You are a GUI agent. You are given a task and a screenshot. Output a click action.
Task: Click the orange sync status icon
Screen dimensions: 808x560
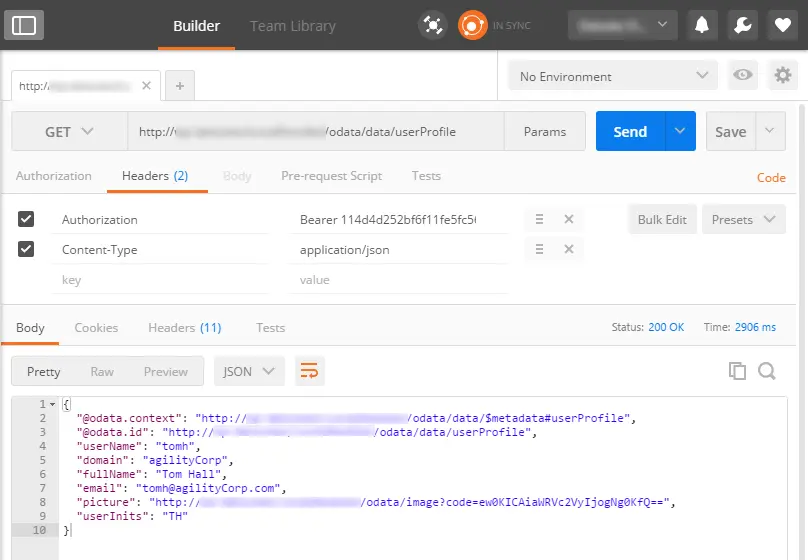tap(473, 25)
